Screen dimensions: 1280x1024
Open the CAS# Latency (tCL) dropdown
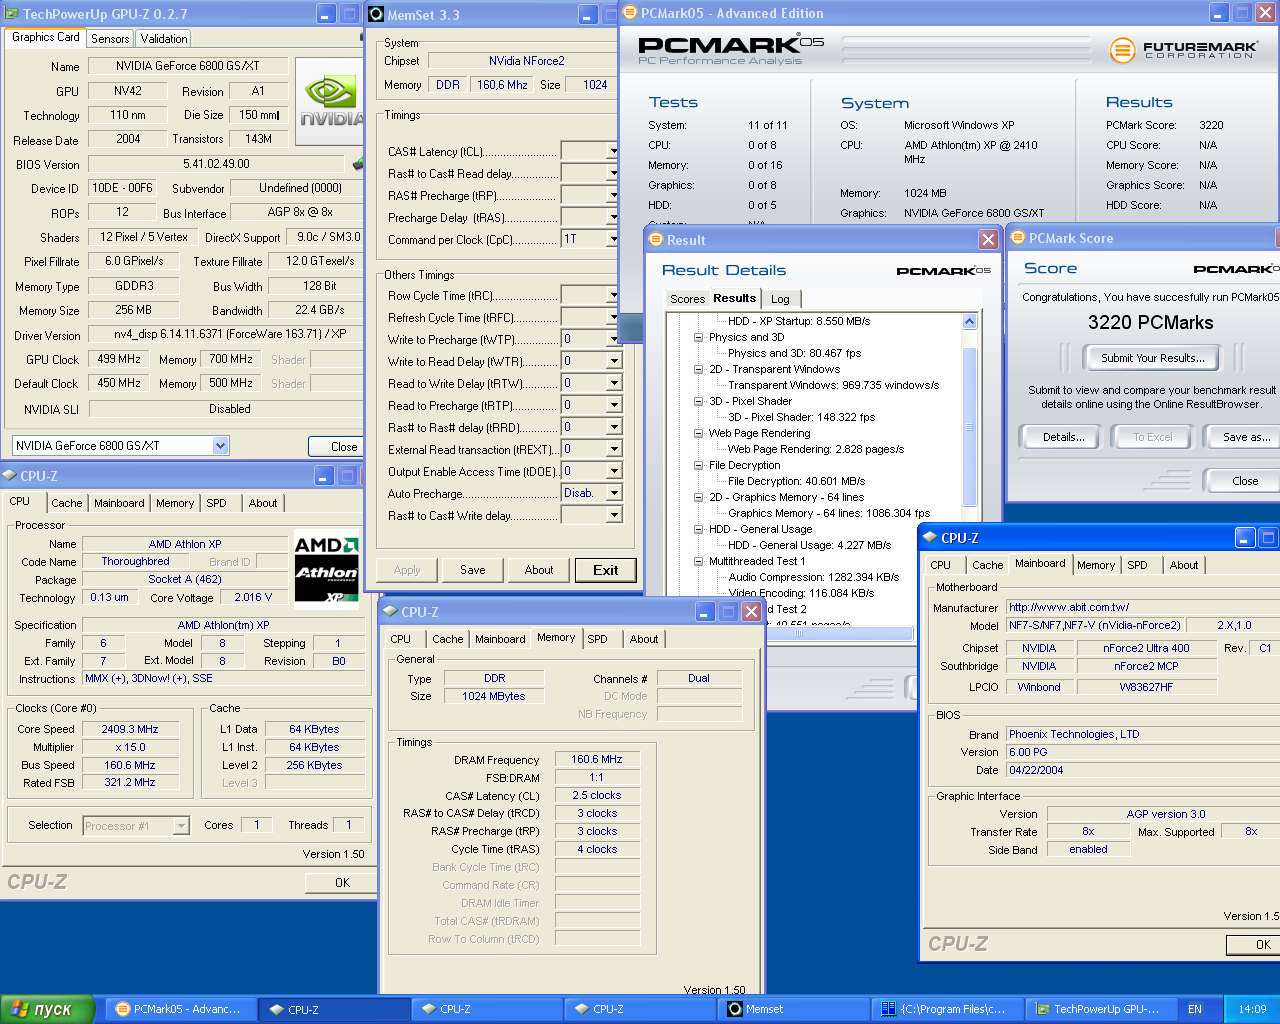click(x=612, y=151)
